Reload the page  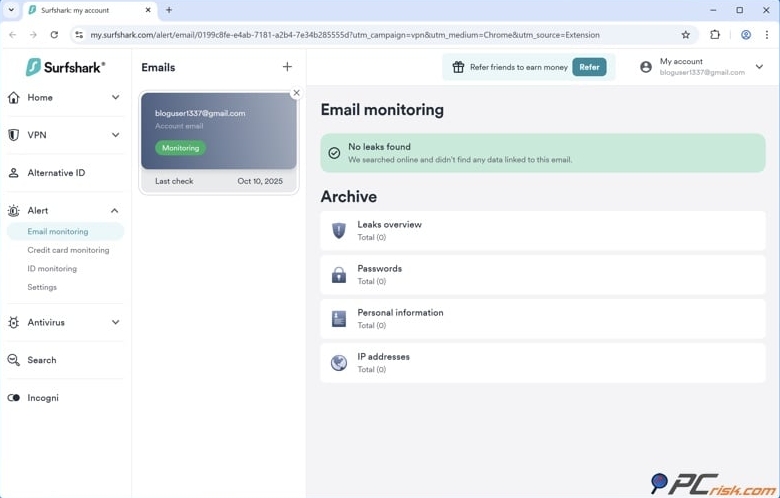(54, 35)
